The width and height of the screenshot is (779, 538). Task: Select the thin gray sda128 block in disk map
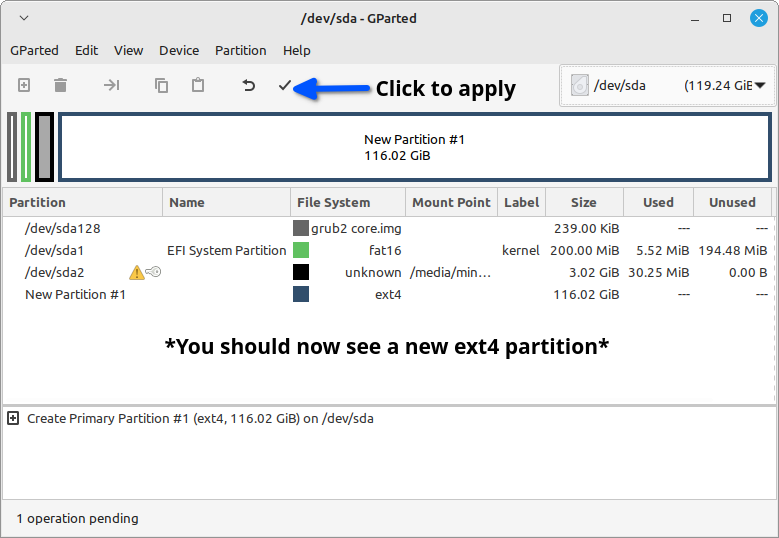12,147
